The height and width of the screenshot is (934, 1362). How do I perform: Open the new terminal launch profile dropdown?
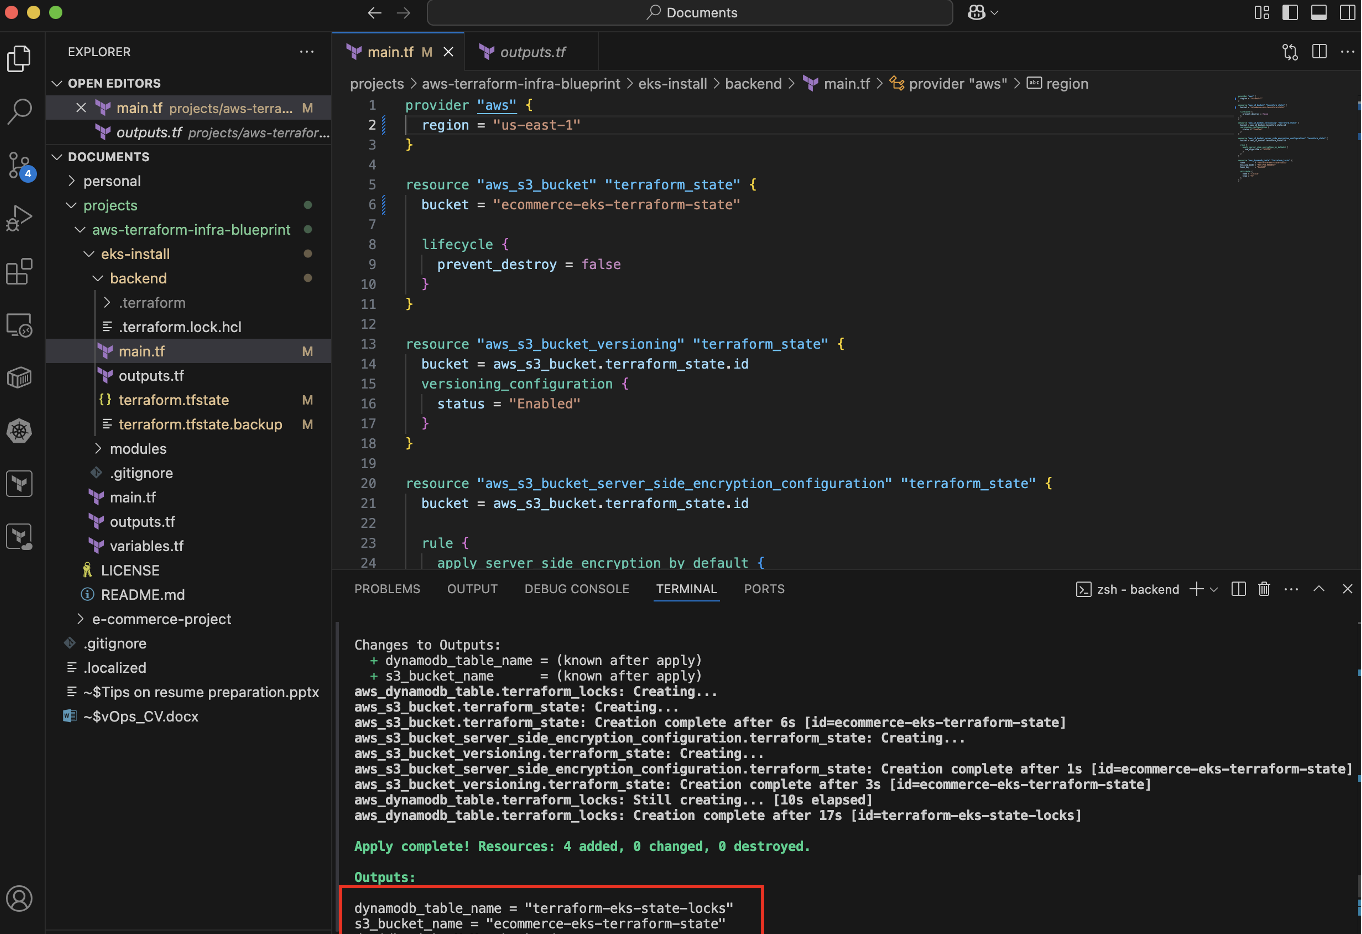(x=1214, y=589)
